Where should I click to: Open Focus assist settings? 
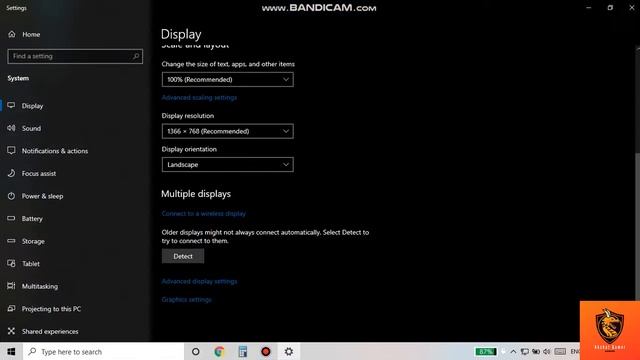pos(39,173)
